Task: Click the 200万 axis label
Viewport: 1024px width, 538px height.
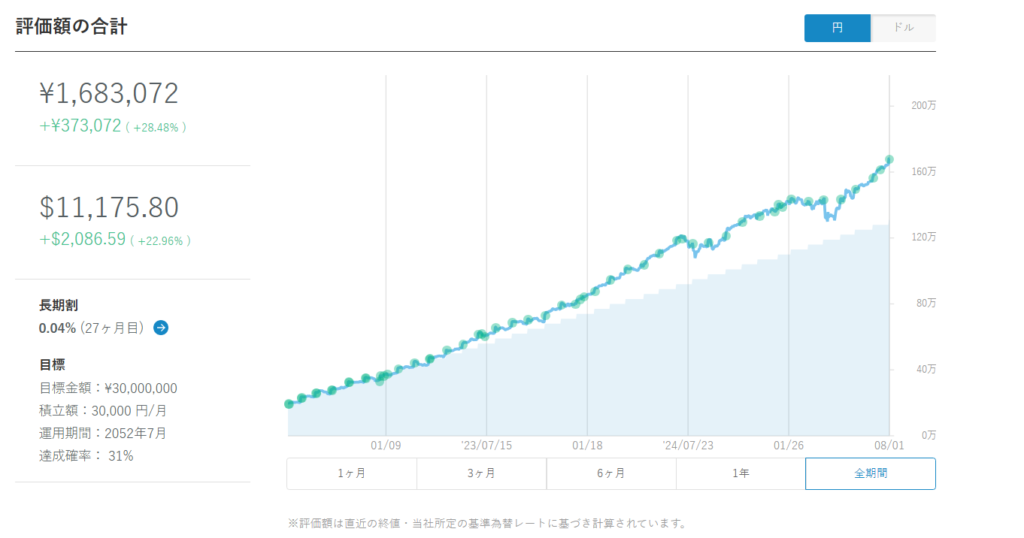Action: [923, 105]
